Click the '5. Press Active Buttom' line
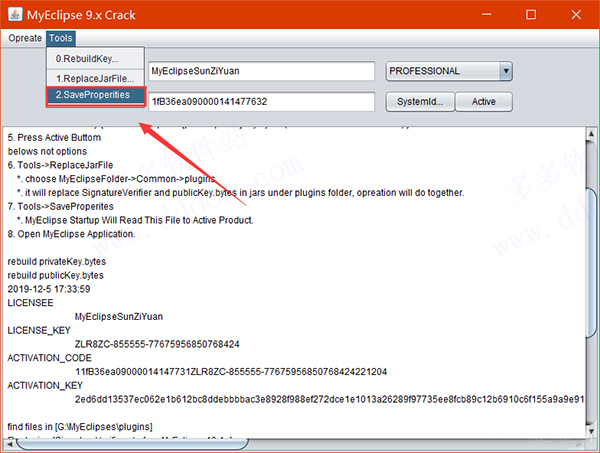 54,138
